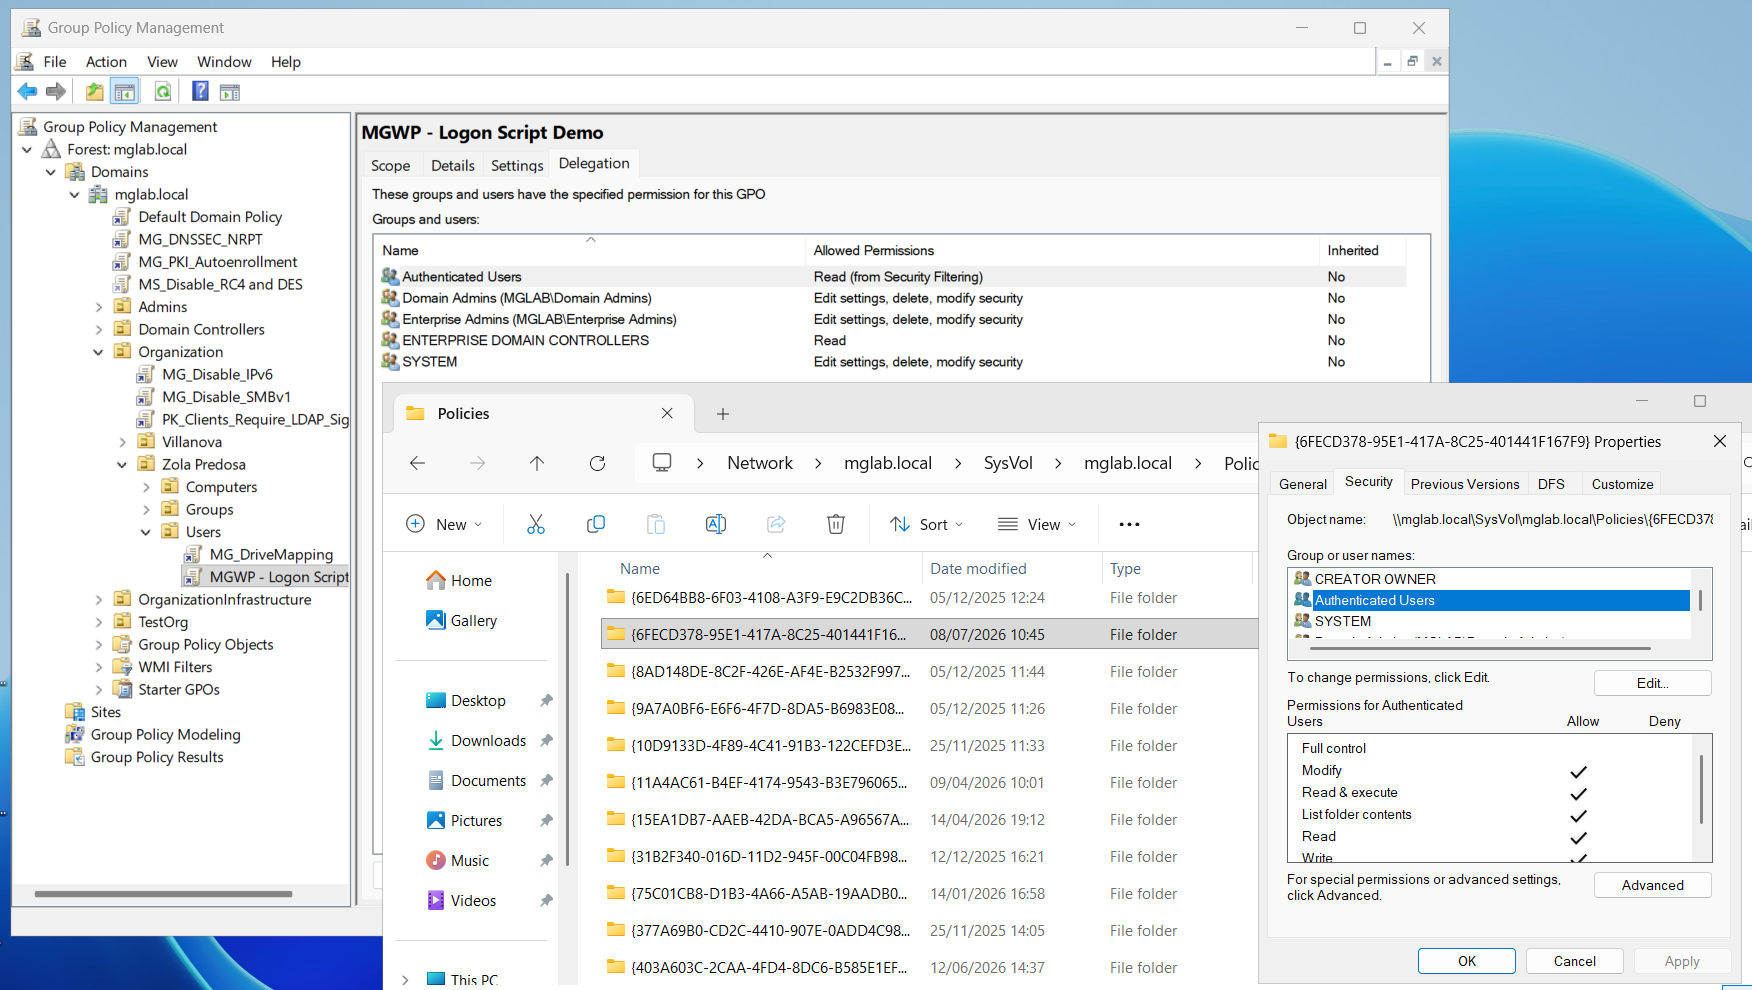
Task: Open the Sort dropdown in Explorer
Action: click(x=927, y=524)
